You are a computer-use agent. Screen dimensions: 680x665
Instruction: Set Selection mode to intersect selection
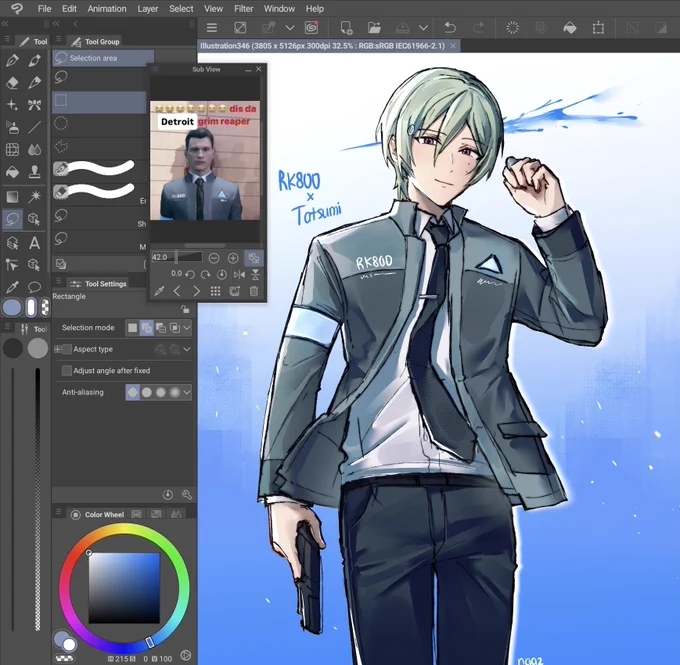(175, 328)
